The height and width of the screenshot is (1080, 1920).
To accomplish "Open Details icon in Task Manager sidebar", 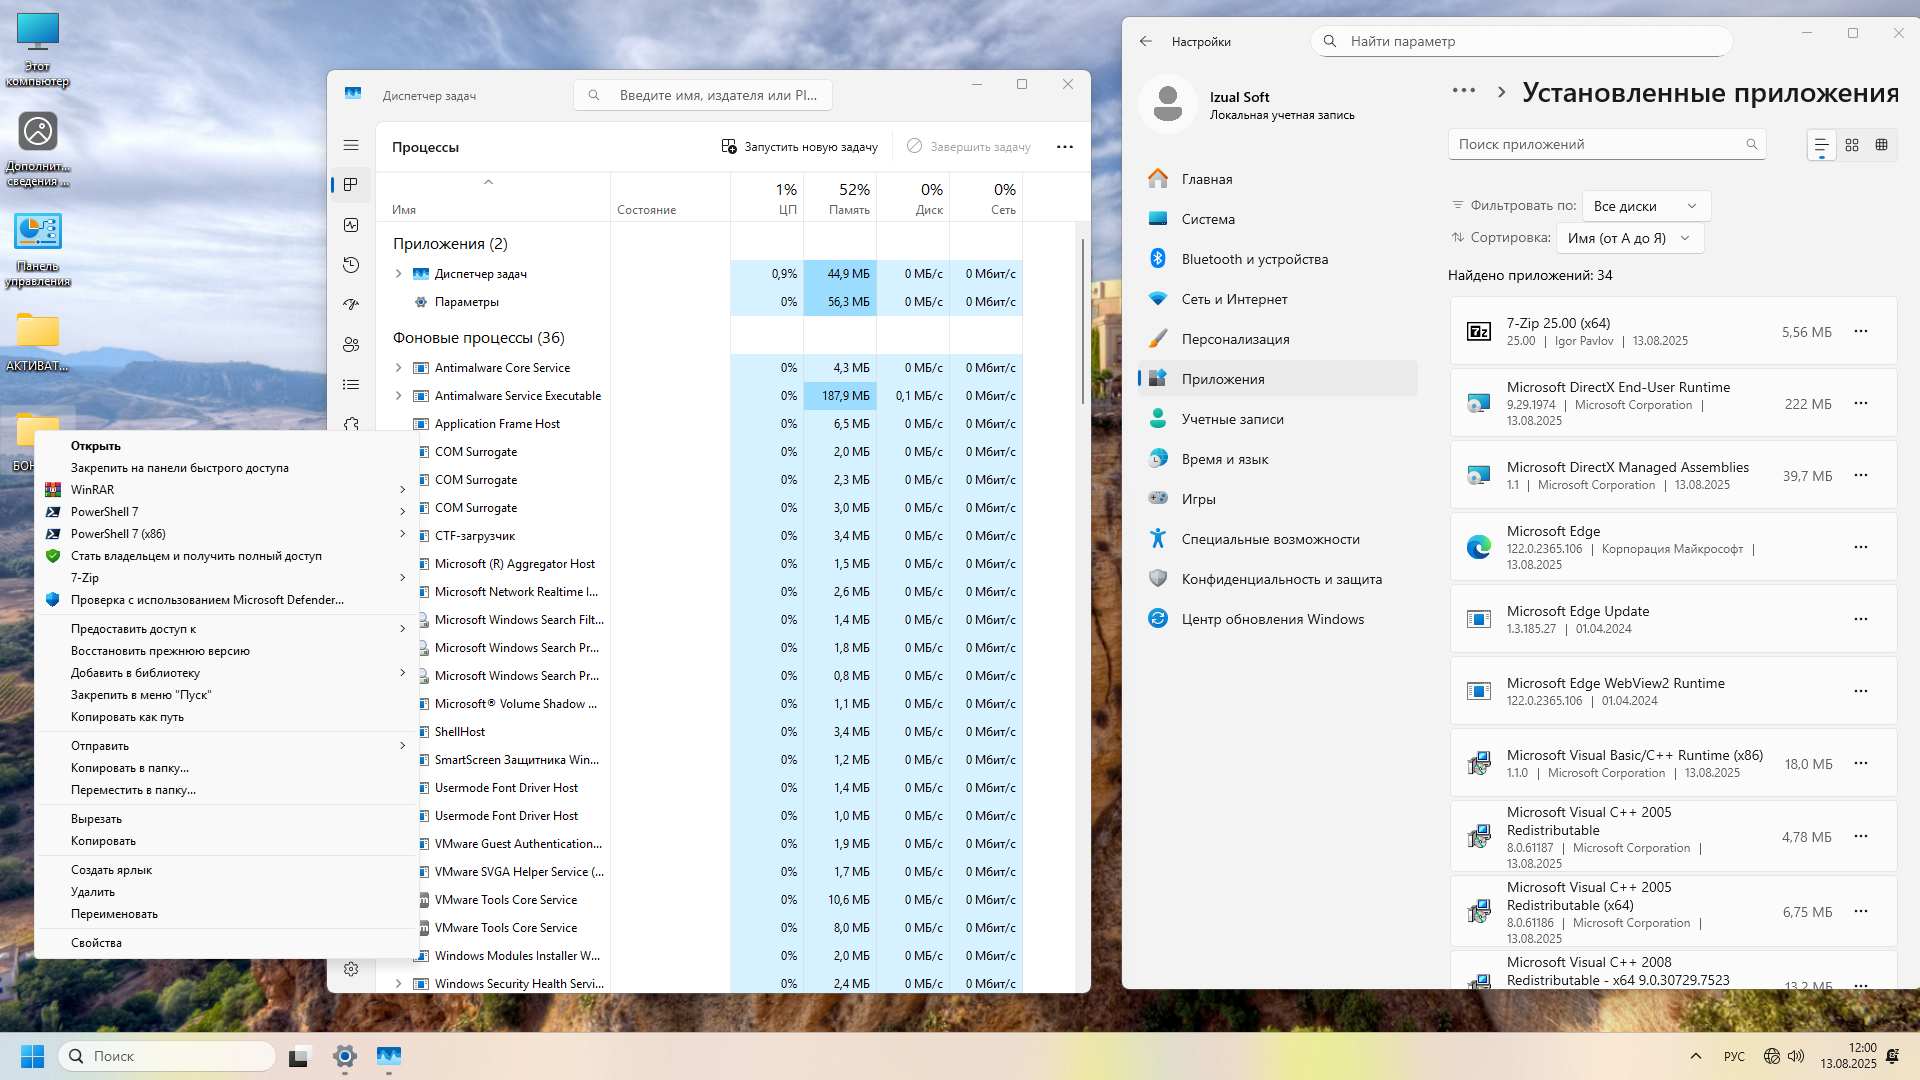I will coord(351,385).
